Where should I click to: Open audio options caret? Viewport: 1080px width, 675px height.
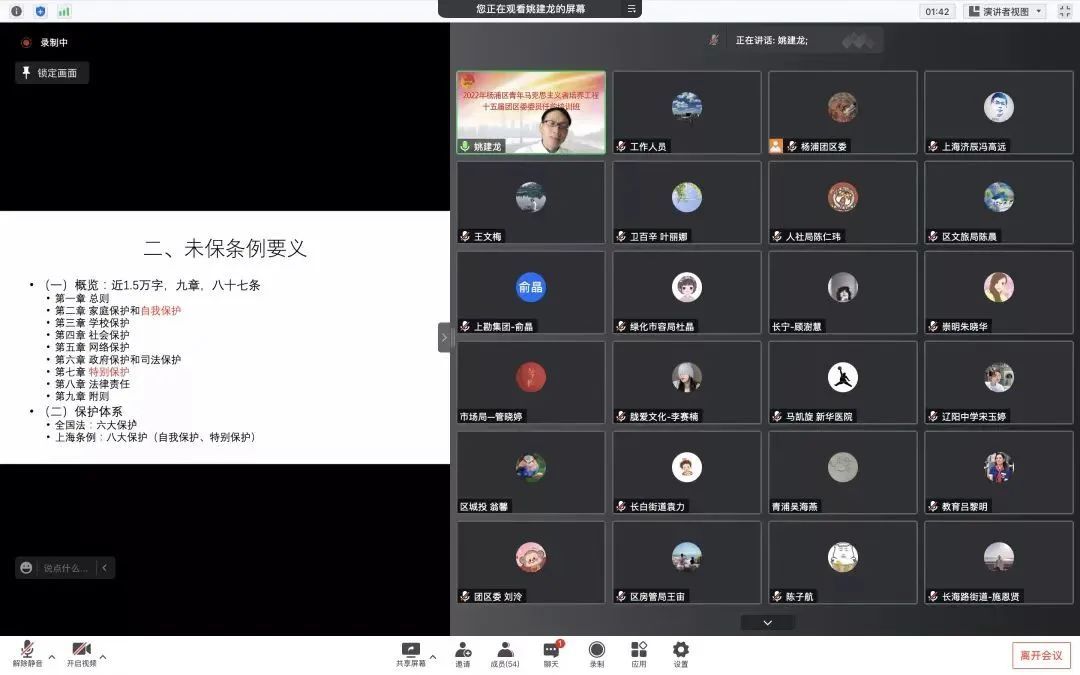click(x=52, y=657)
